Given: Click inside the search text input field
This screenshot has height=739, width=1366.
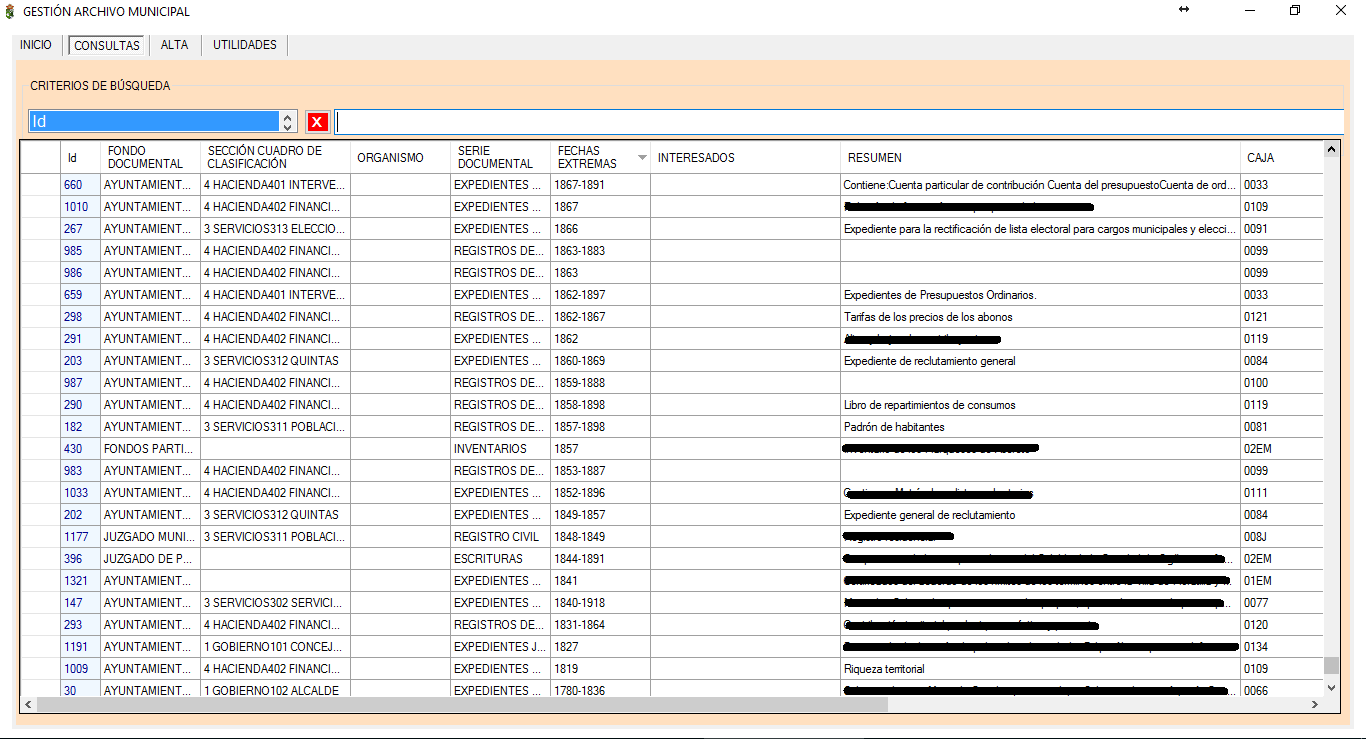Looking at the screenshot, I should pyautogui.click(x=700, y=122).
